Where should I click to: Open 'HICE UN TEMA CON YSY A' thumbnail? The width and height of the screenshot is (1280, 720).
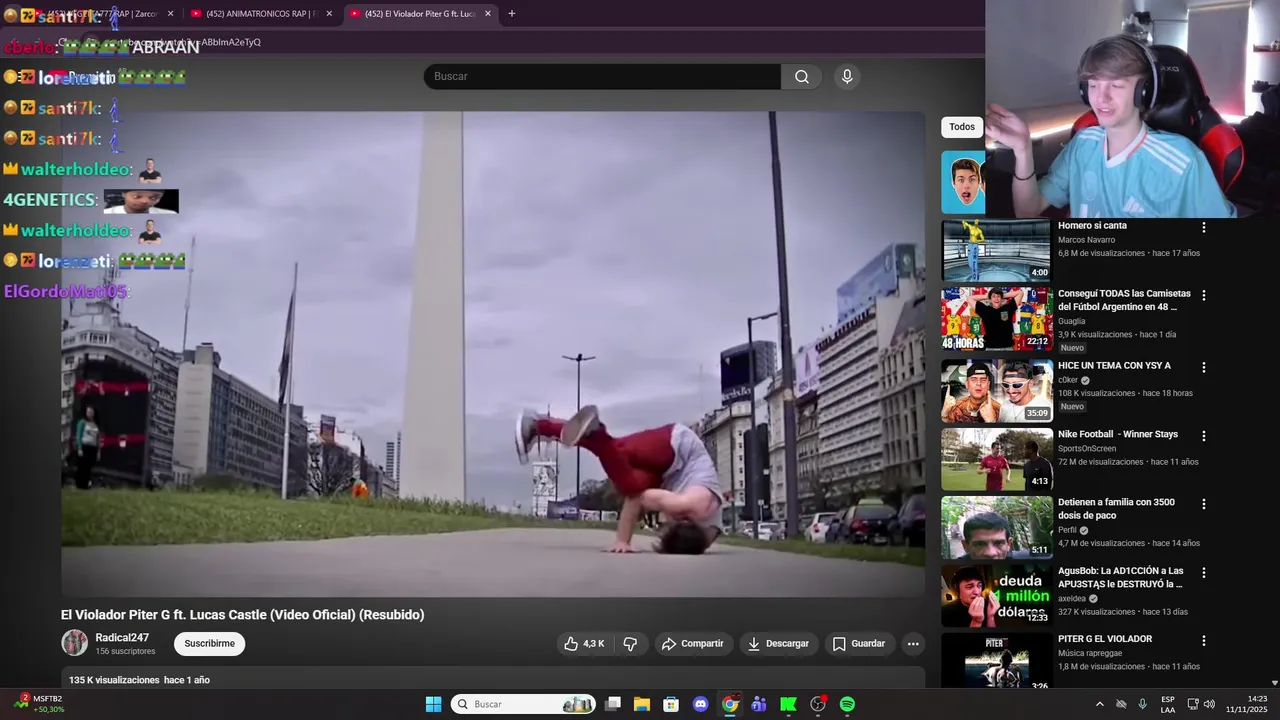[997, 391]
